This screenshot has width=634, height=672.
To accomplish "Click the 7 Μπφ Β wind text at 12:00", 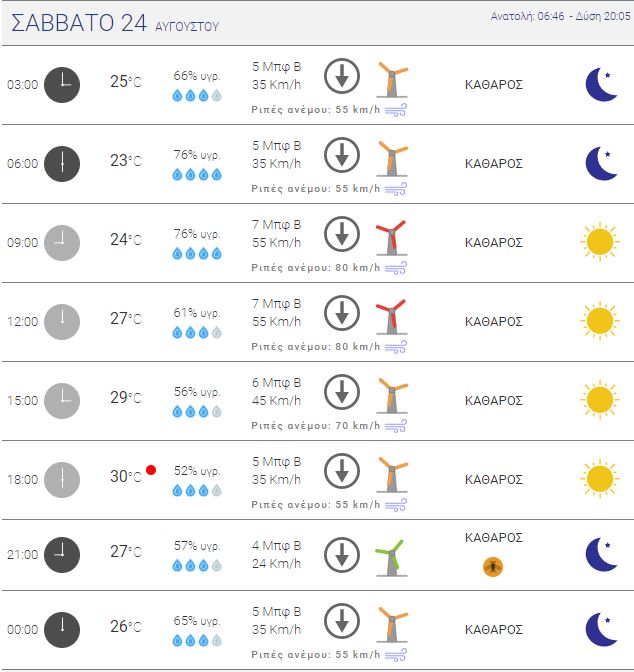I will [276, 304].
